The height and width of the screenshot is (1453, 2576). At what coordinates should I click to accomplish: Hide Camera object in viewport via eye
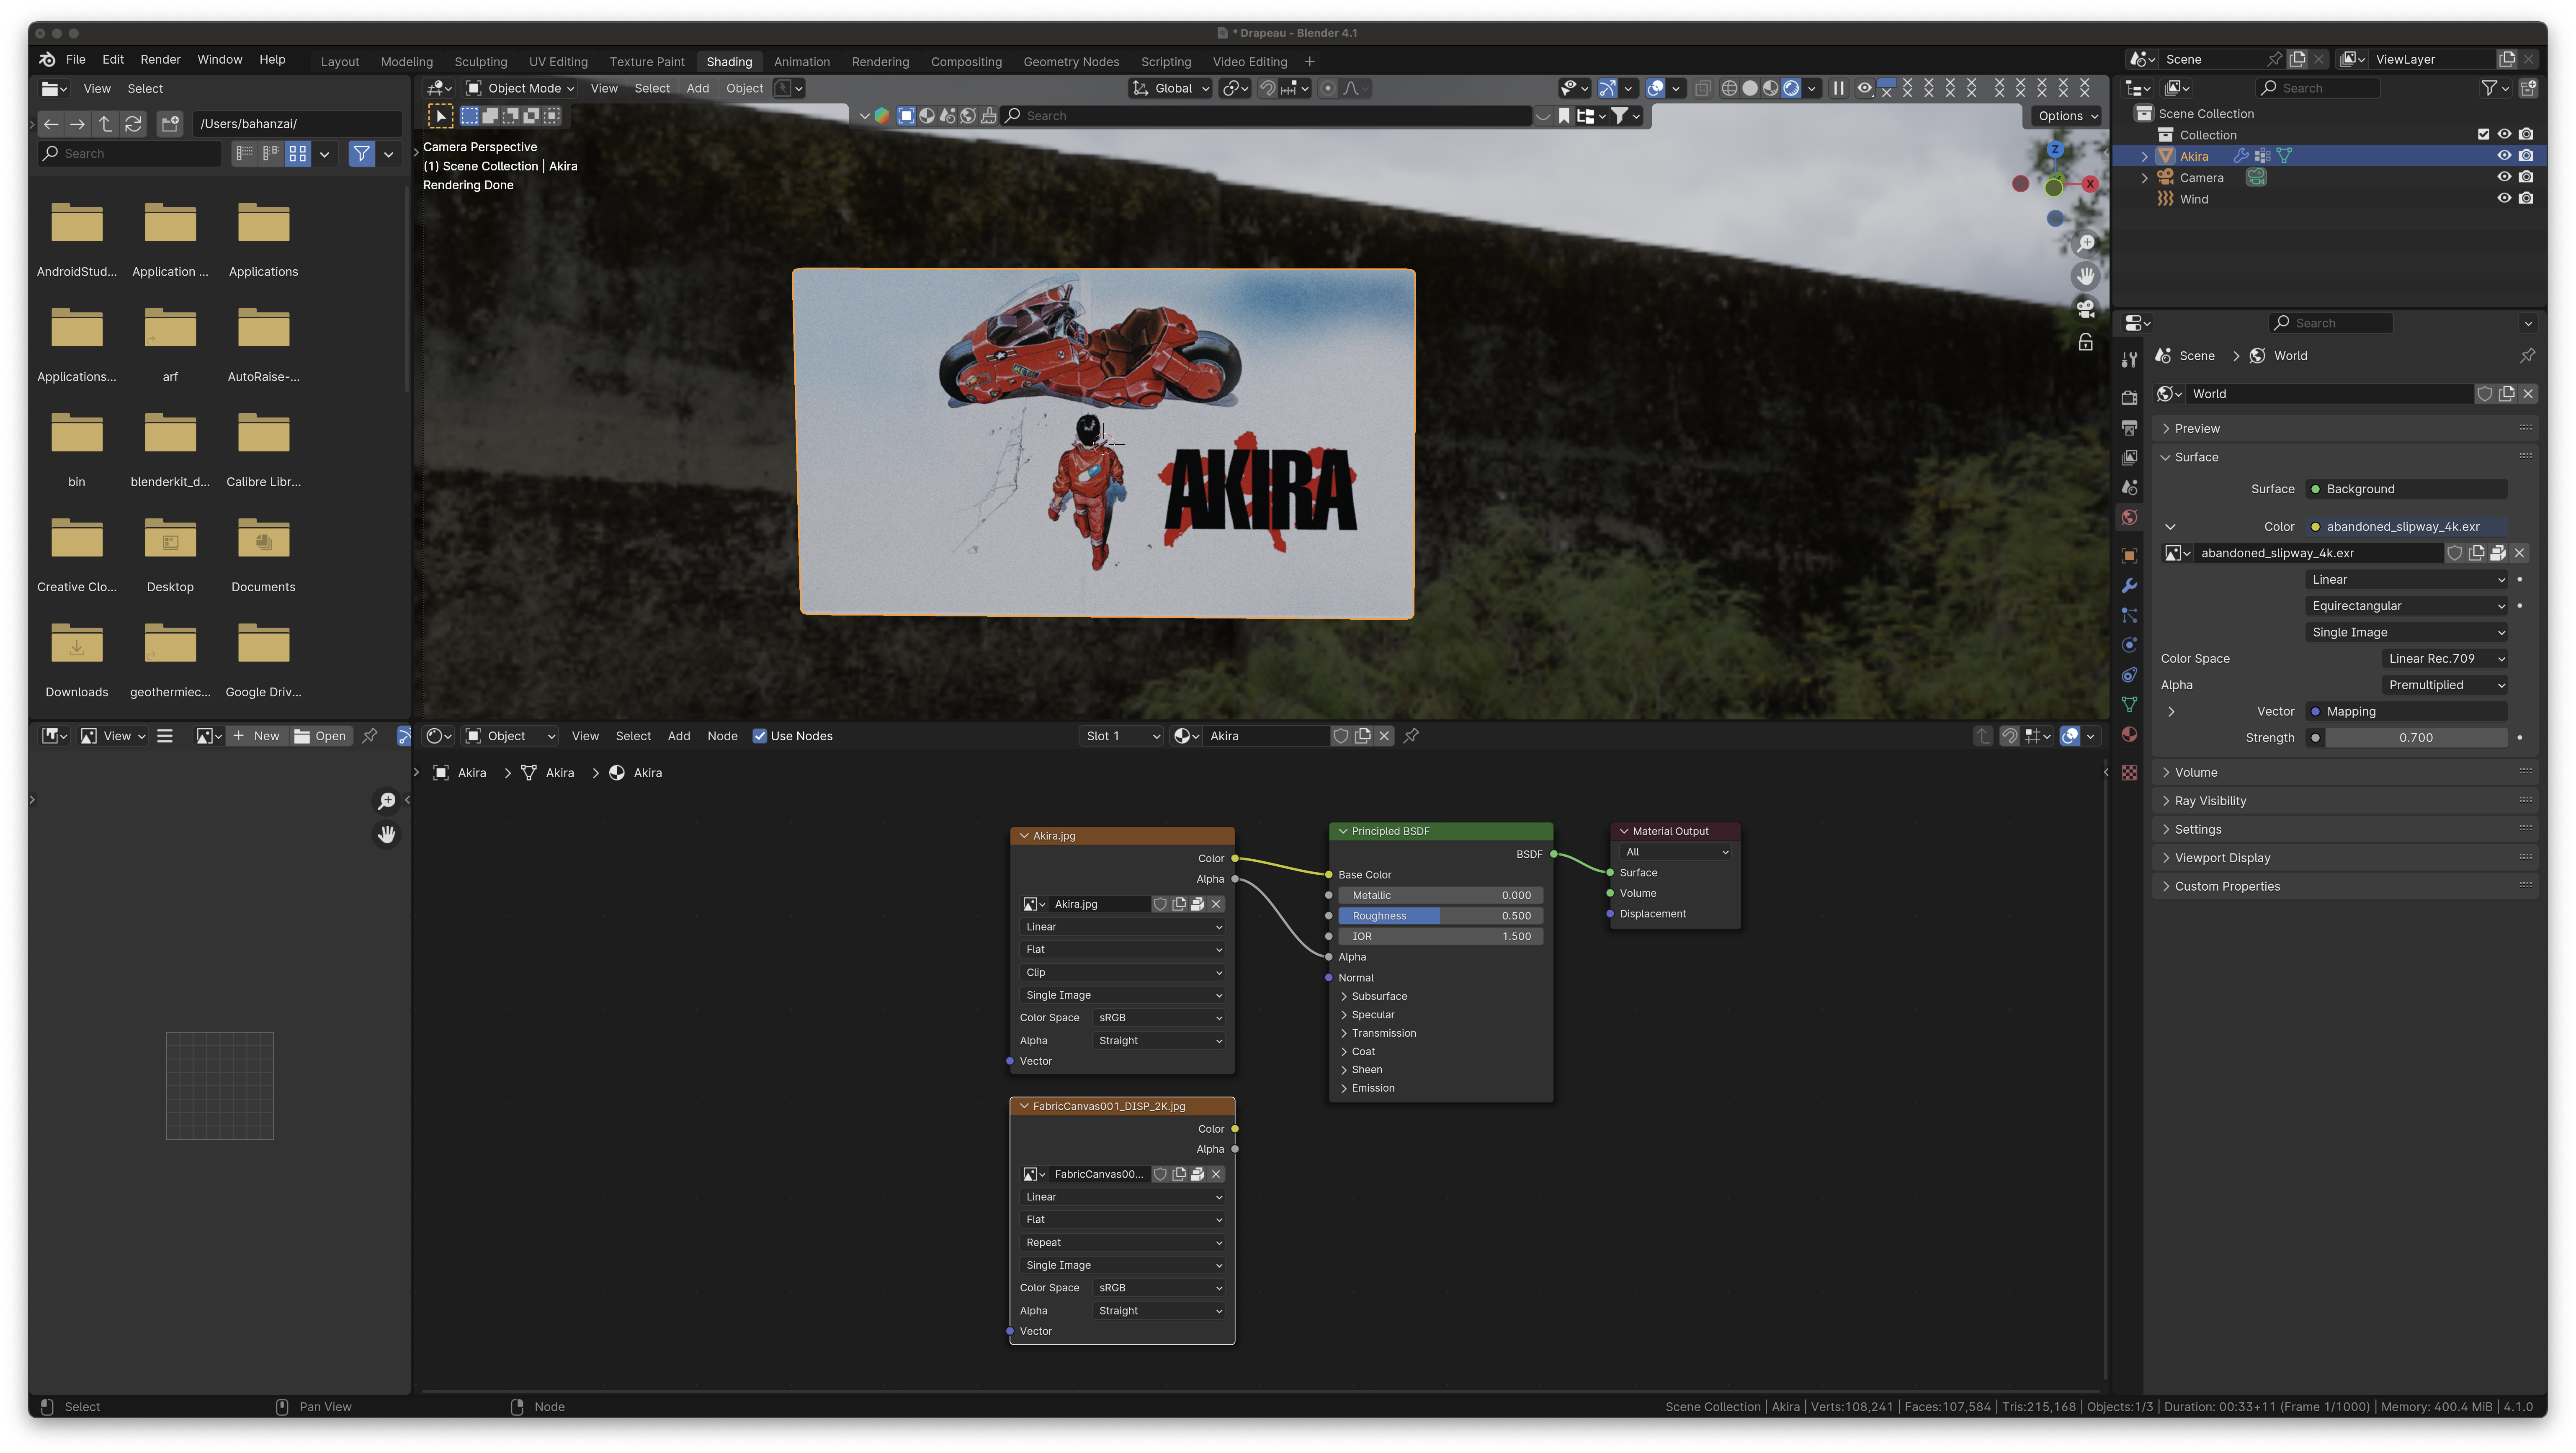(2504, 177)
